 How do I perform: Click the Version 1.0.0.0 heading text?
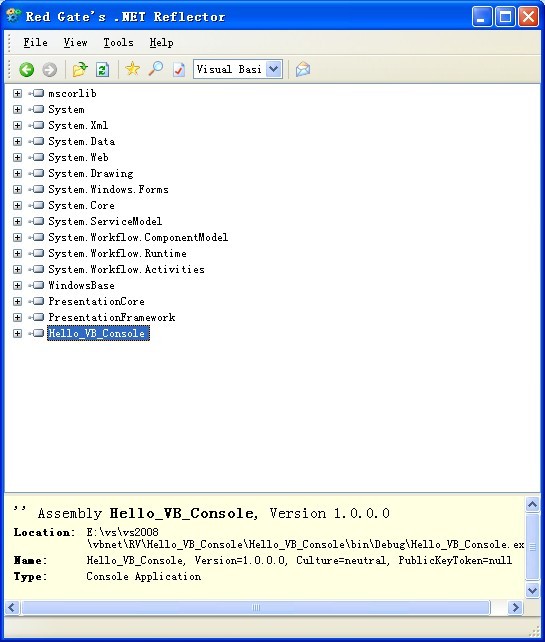coord(330,513)
